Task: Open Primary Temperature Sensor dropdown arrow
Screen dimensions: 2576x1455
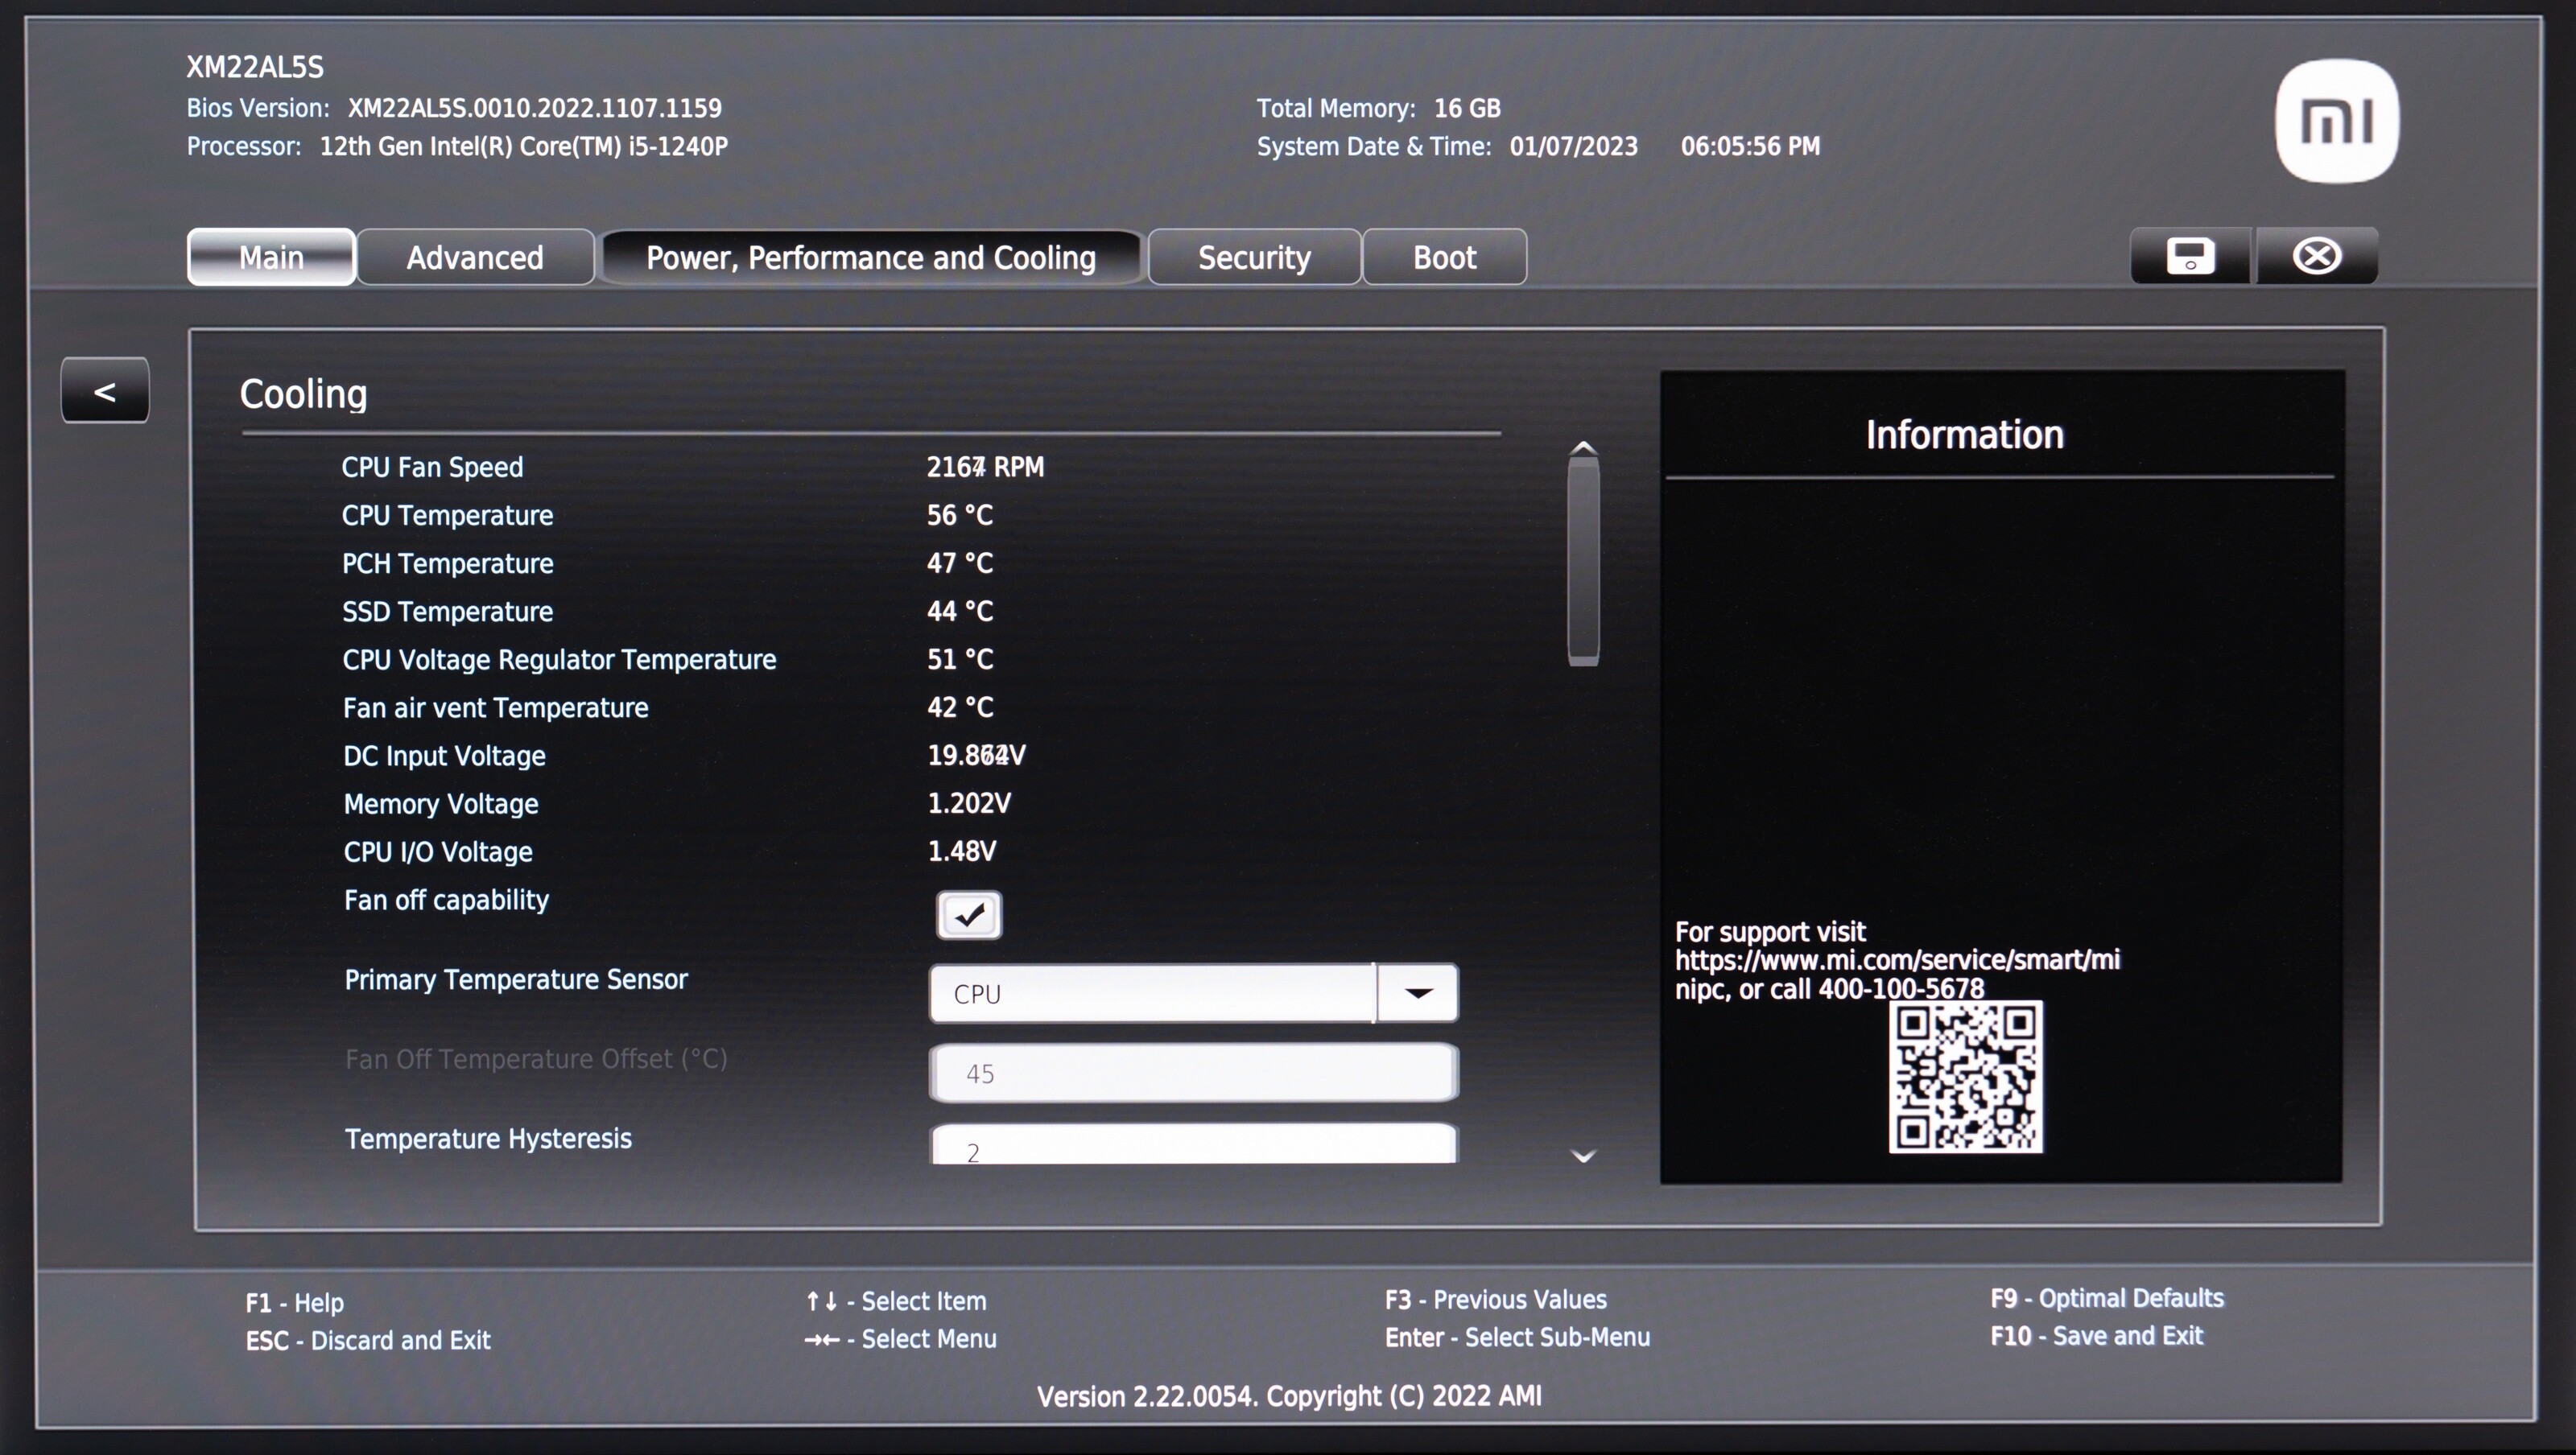Action: pyautogui.click(x=1418, y=993)
